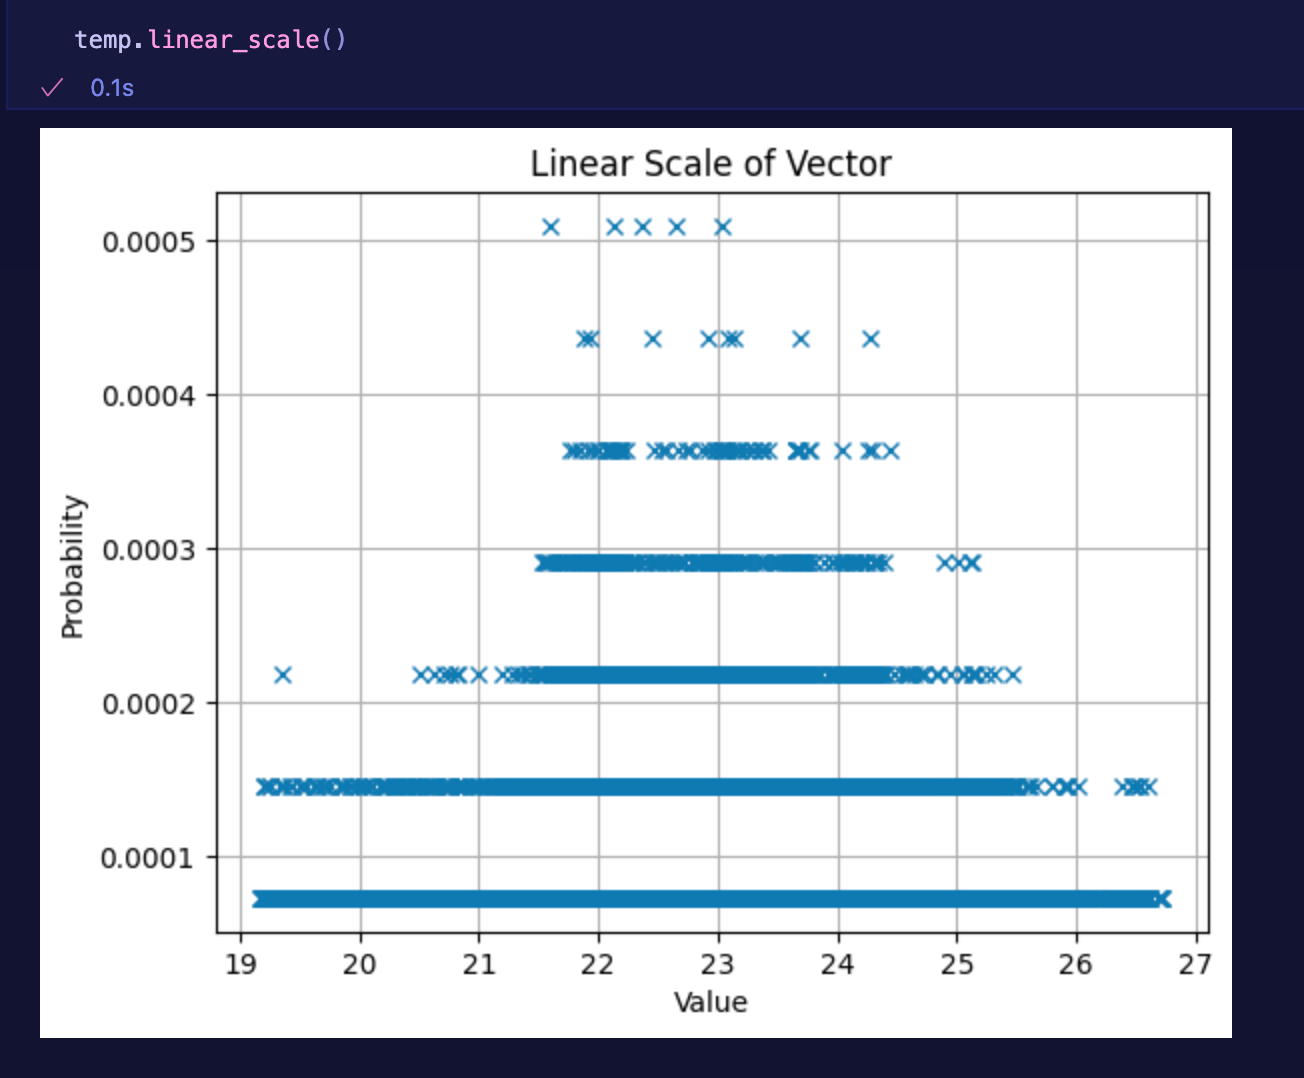The width and height of the screenshot is (1304, 1078).
Task: Click the x-axis tick label 19
Action: coord(240,964)
